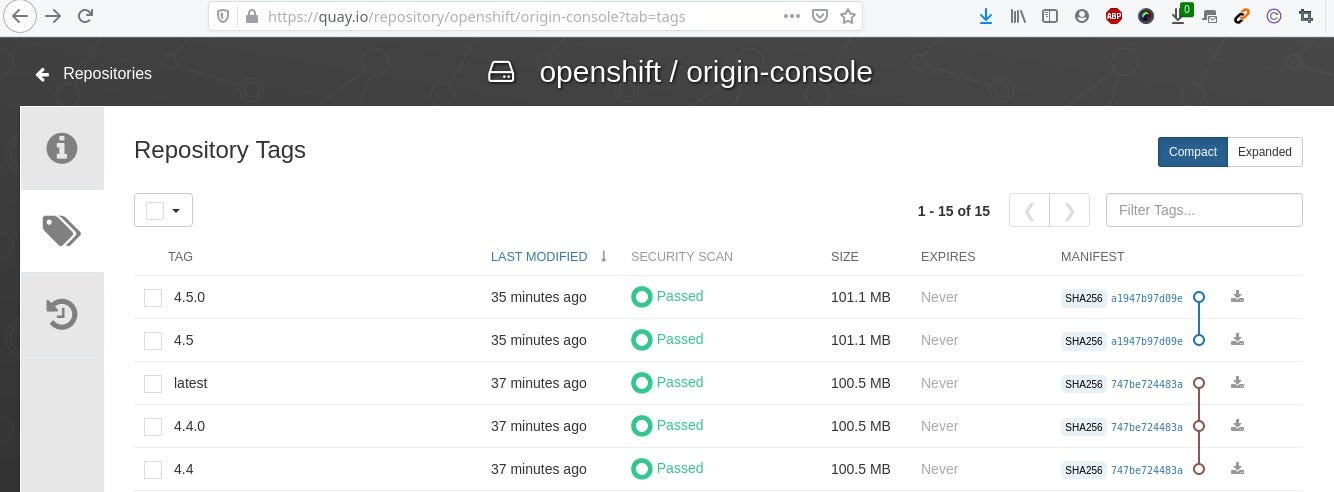Viewport: 1334px width, 492px height.
Task: Sort by the Manifest column header
Action: click(x=1093, y=257)
